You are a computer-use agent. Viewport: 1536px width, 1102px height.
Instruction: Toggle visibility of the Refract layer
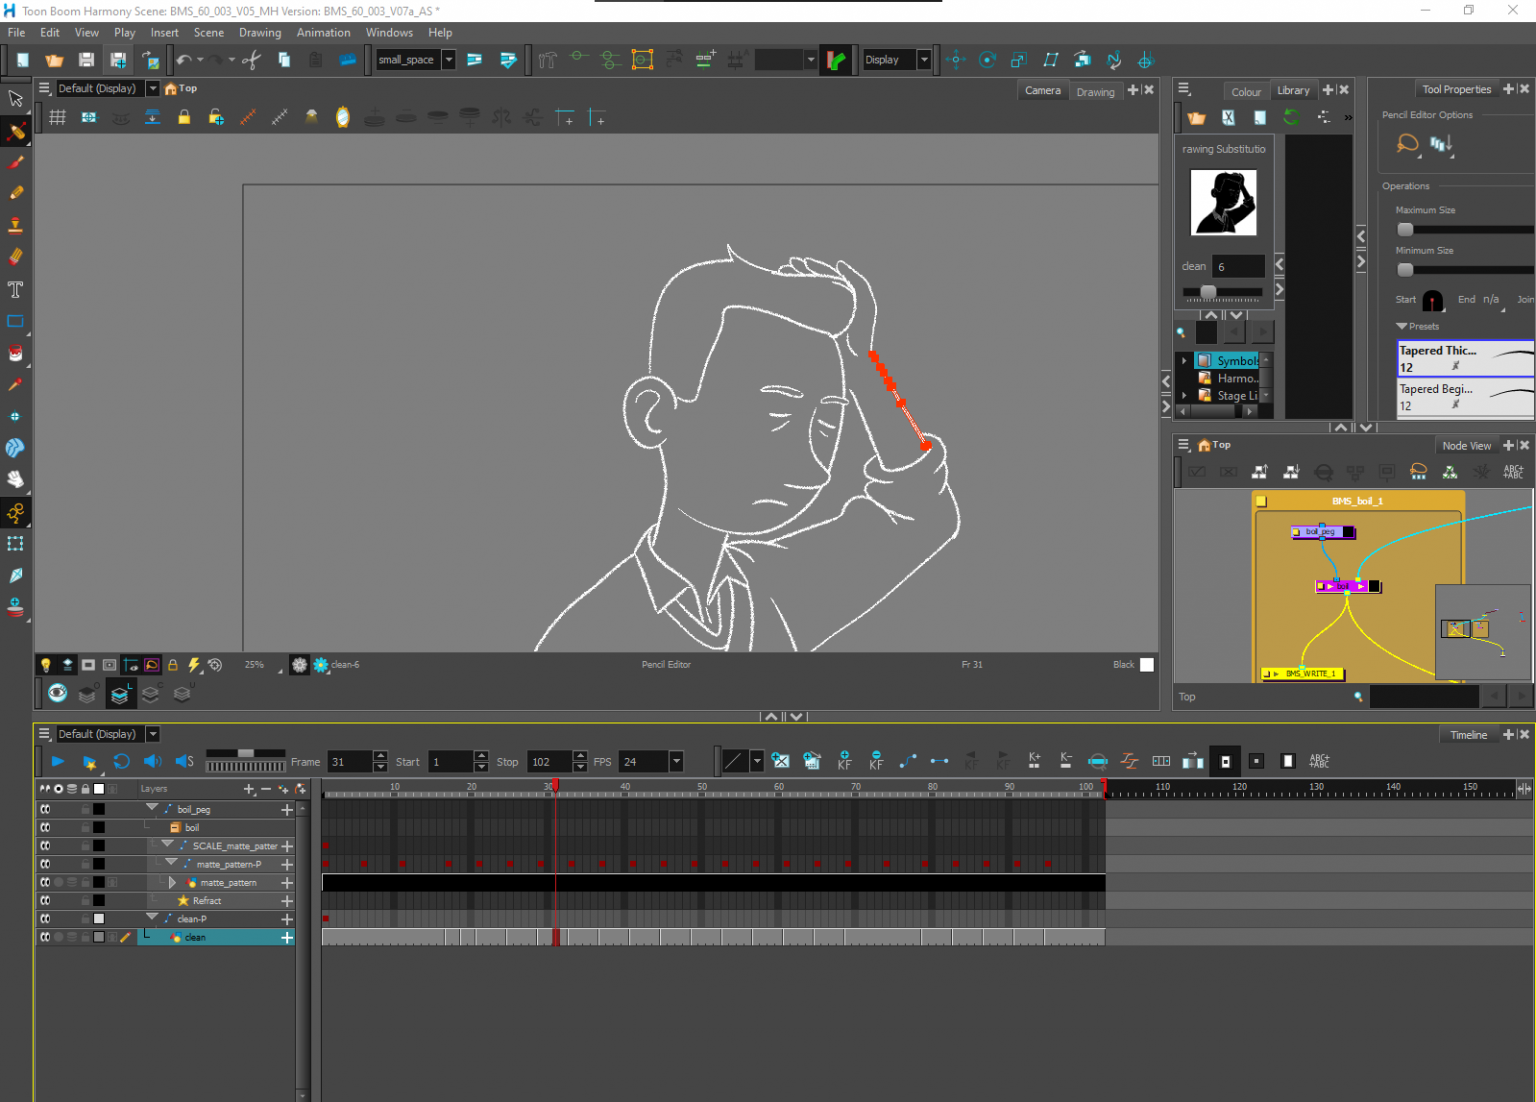pyautogui.click(x=45, y=901)
